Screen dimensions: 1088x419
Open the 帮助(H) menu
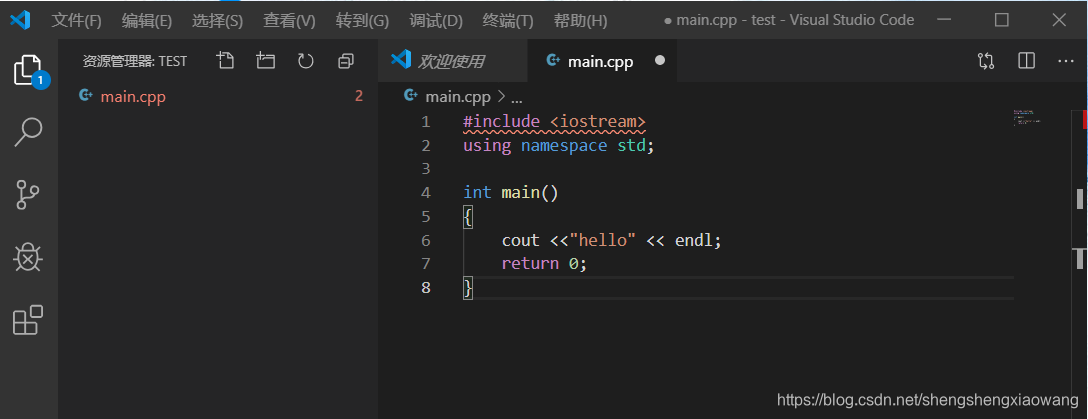click(x=580, y=21)
